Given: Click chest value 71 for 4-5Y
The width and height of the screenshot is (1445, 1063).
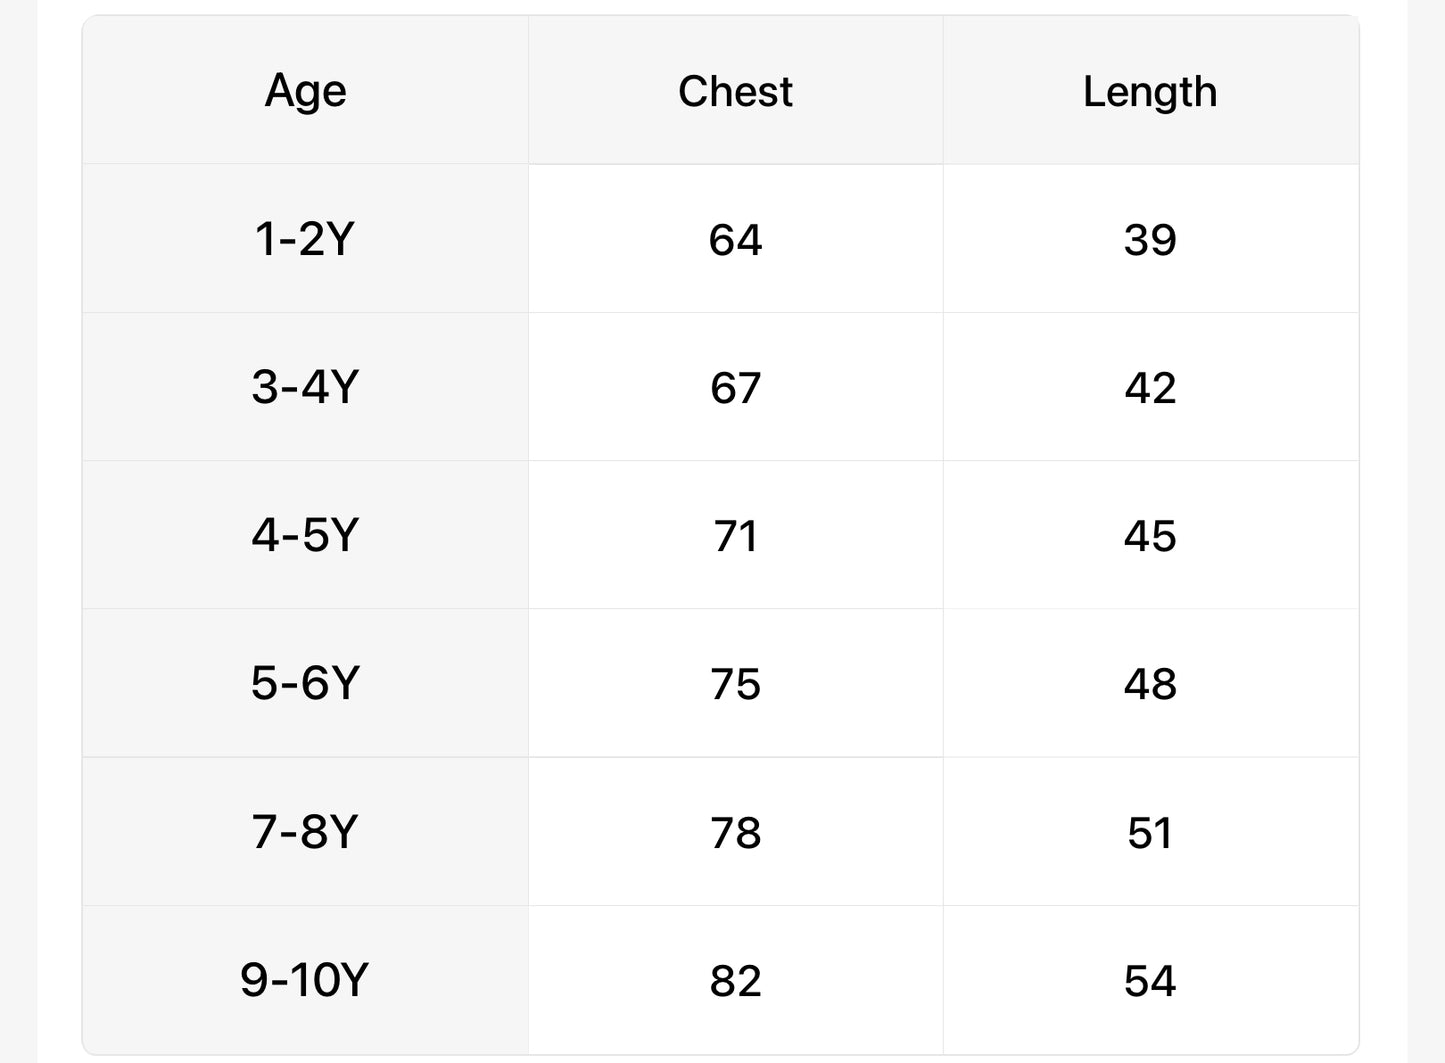Looking at the screenshot, I should point(735,536).
